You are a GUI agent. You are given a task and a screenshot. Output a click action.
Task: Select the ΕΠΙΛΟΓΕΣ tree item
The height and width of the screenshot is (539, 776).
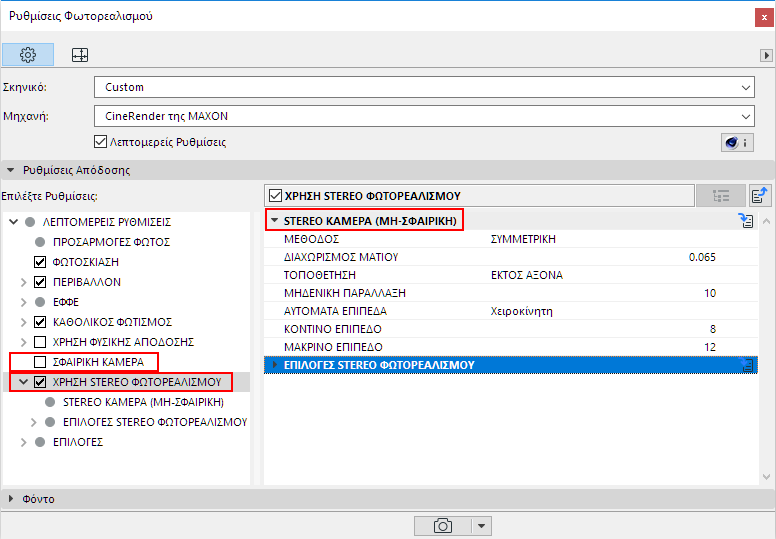(x=78, y=442)
